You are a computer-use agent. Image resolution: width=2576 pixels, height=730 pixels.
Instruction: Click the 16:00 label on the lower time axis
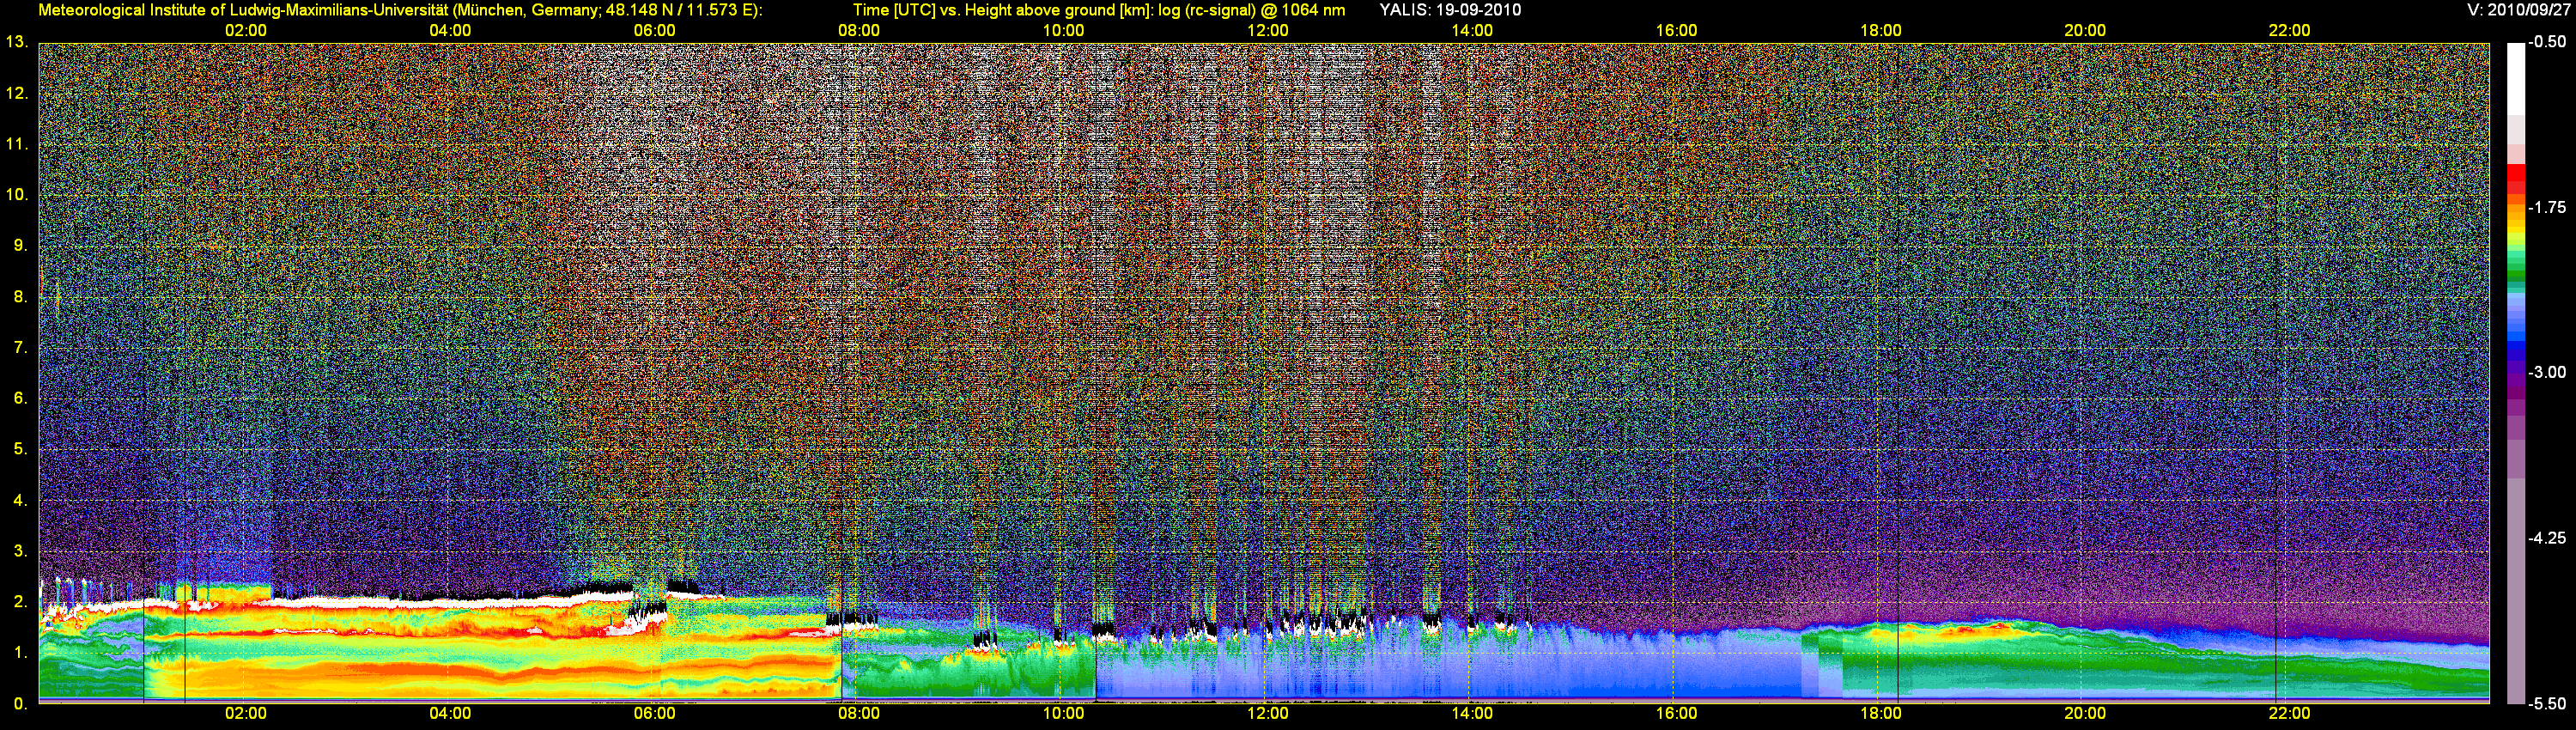pyautogui.click(x=1676, y=714)
